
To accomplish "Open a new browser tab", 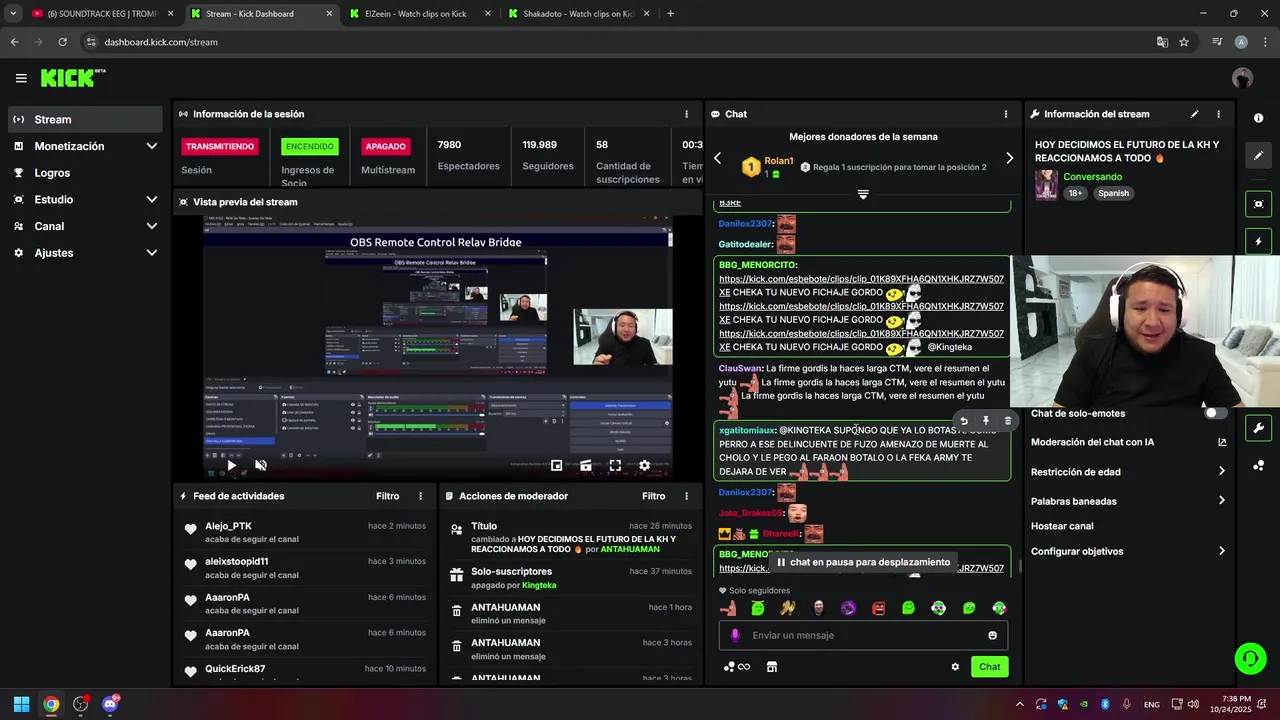I will (x=670, y=14).
